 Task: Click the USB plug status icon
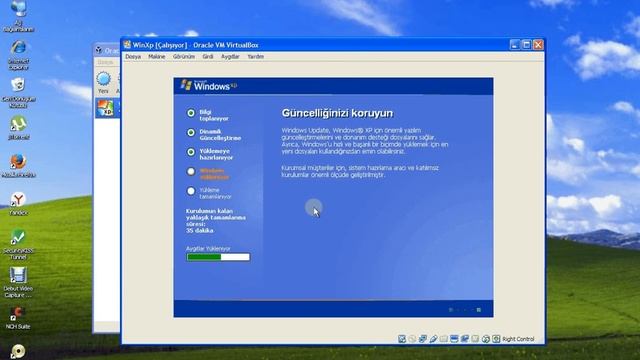click(x=433, y=339)
